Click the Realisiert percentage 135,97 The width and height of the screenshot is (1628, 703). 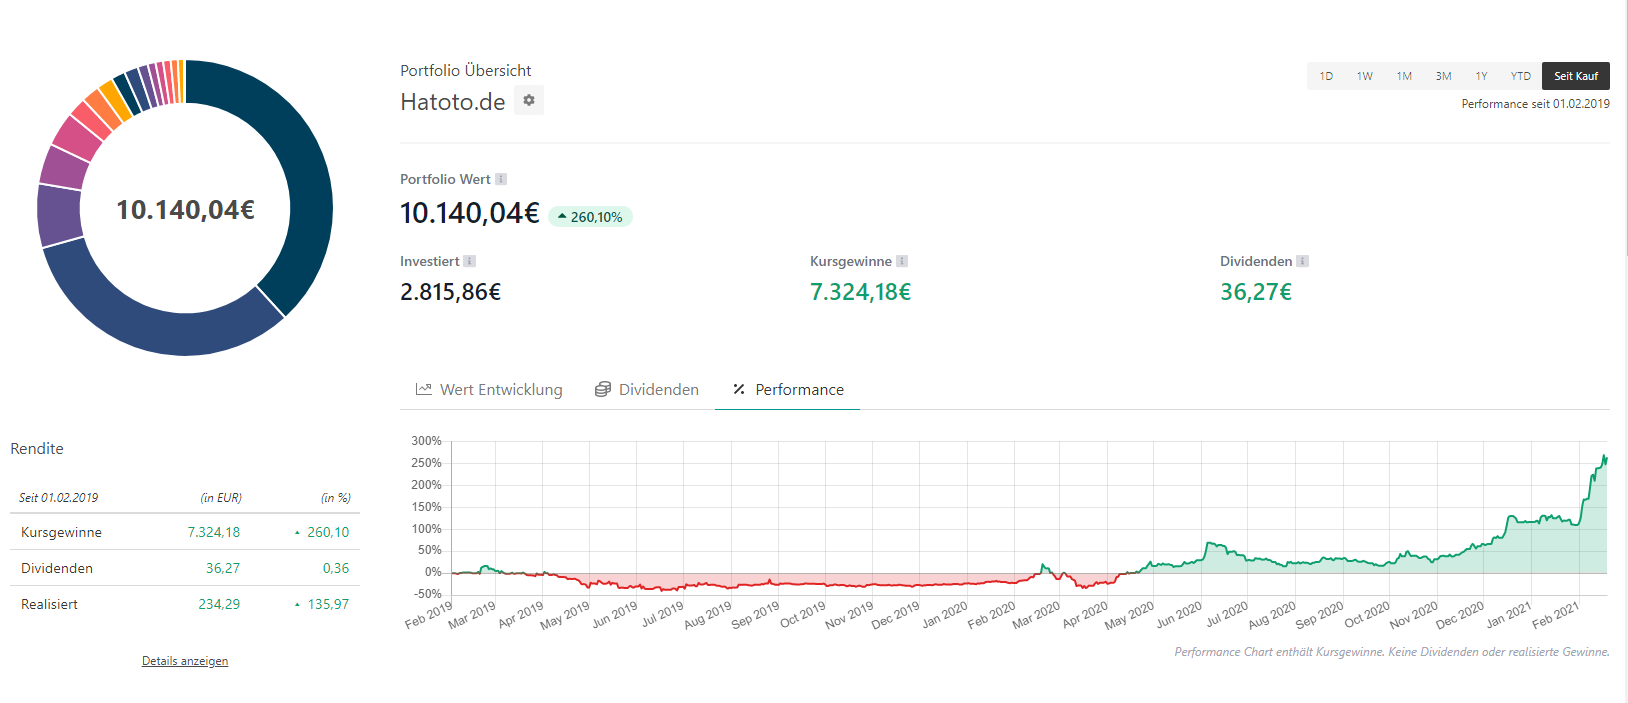click(328, 604)
